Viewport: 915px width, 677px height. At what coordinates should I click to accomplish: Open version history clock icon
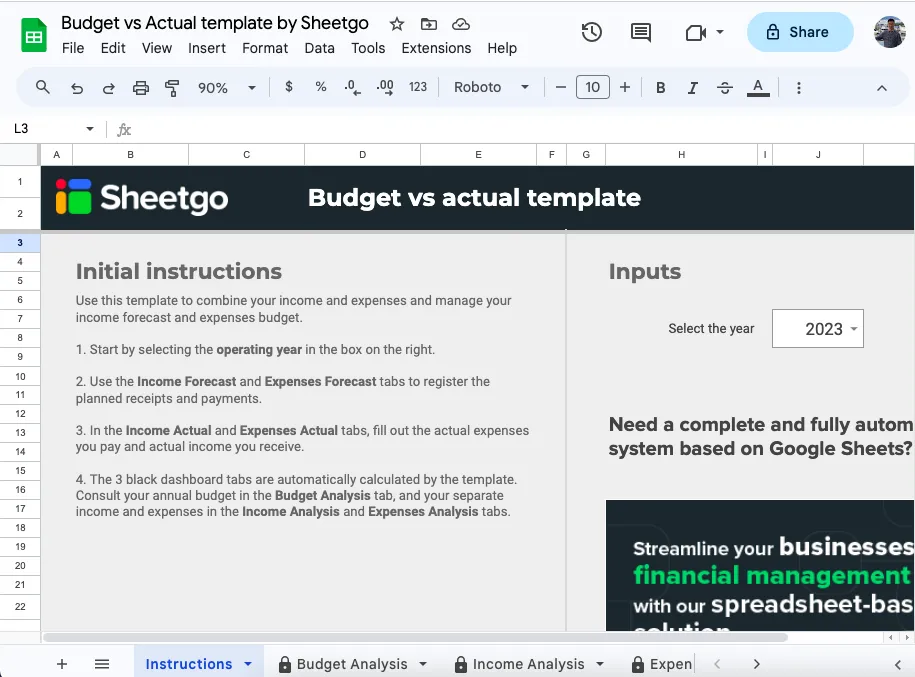pos(592,32)
